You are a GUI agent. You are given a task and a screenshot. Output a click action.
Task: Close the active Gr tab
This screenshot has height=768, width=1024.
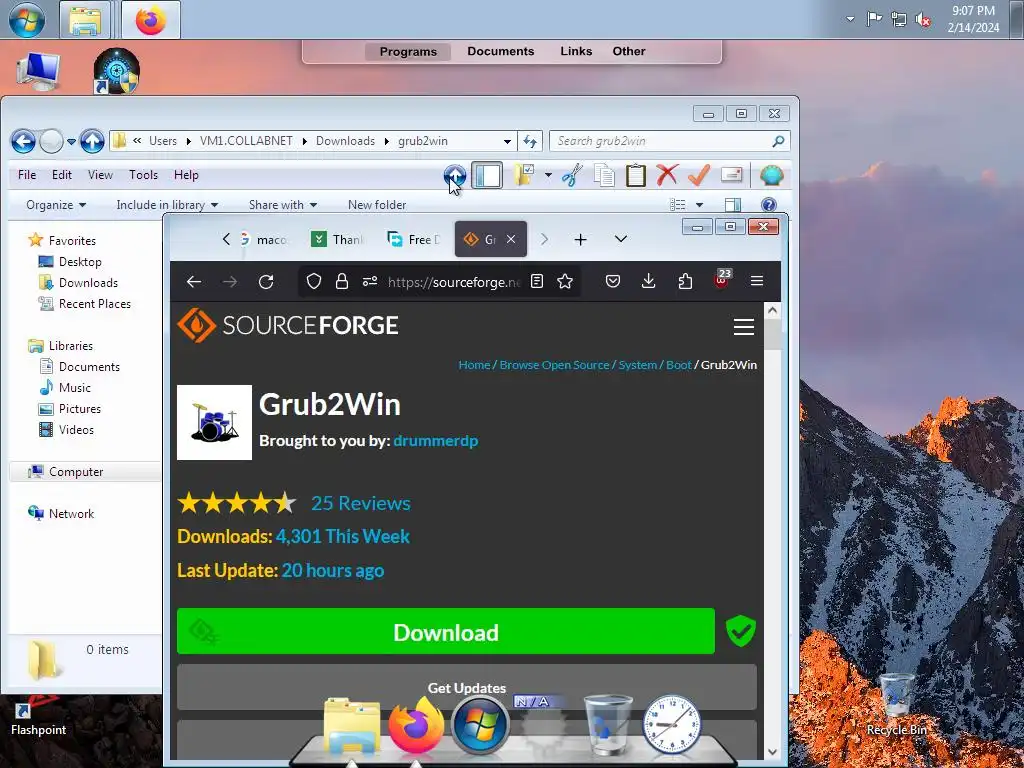pyautogui.click(x=511, y=240)
